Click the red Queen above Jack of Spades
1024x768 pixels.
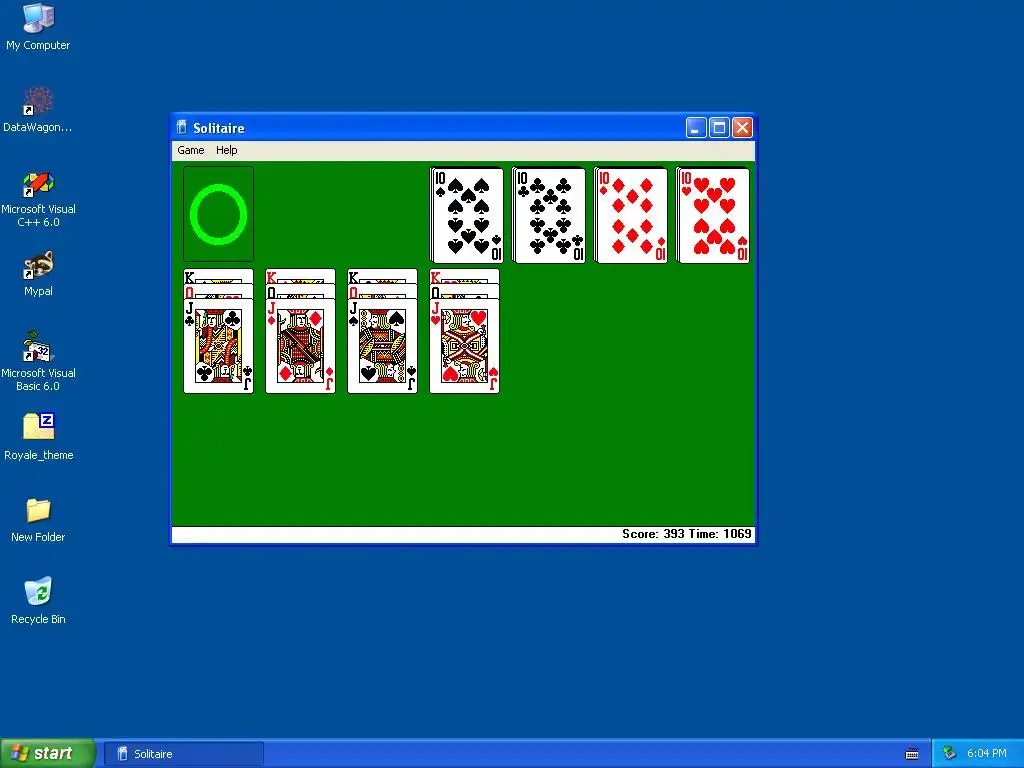point(382,291)
